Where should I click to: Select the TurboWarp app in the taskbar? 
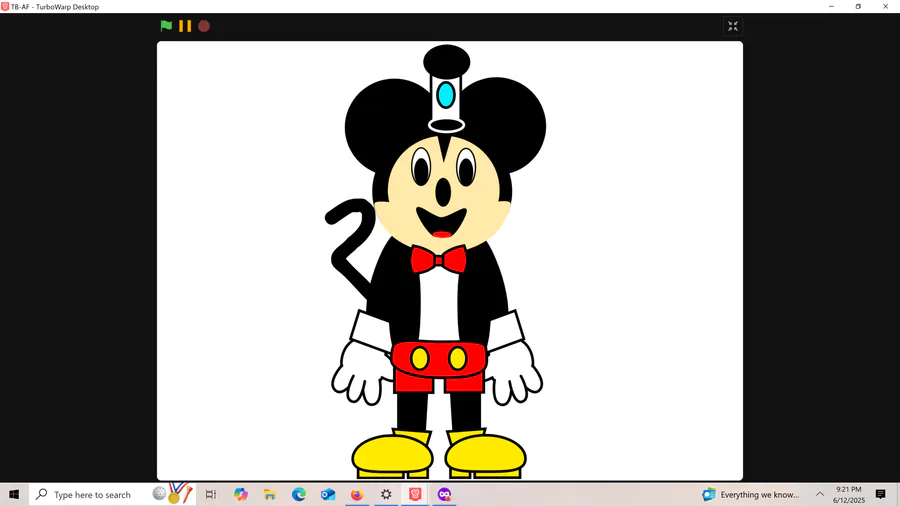click(x=415, y=494)
